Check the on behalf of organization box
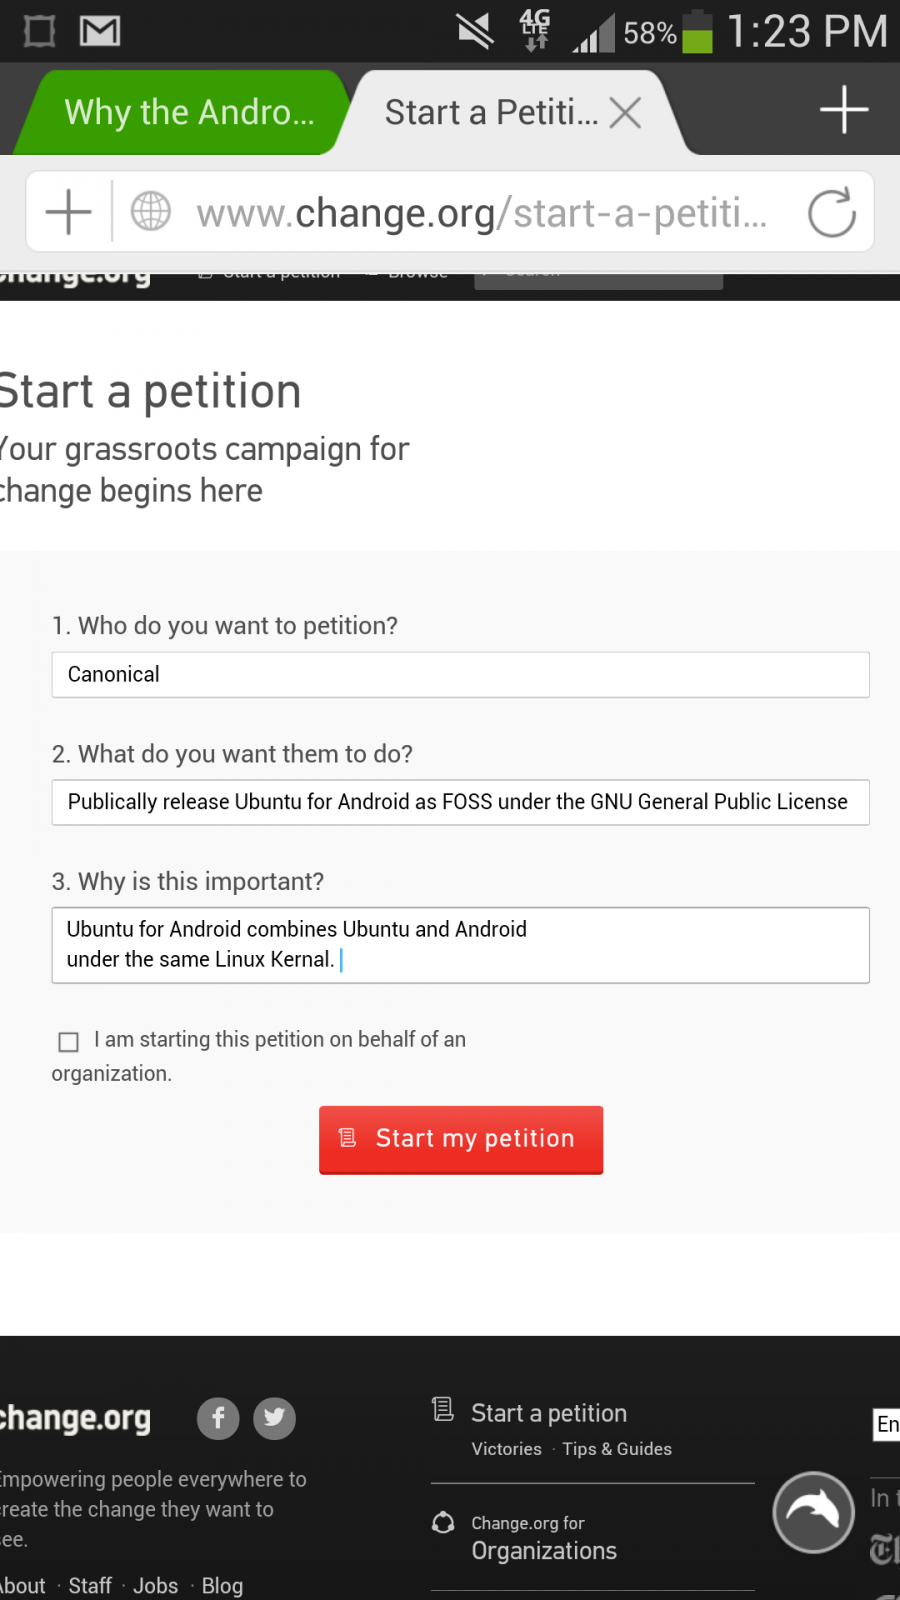Viewport: 900px width, 1600px height. click(69, 1042)
